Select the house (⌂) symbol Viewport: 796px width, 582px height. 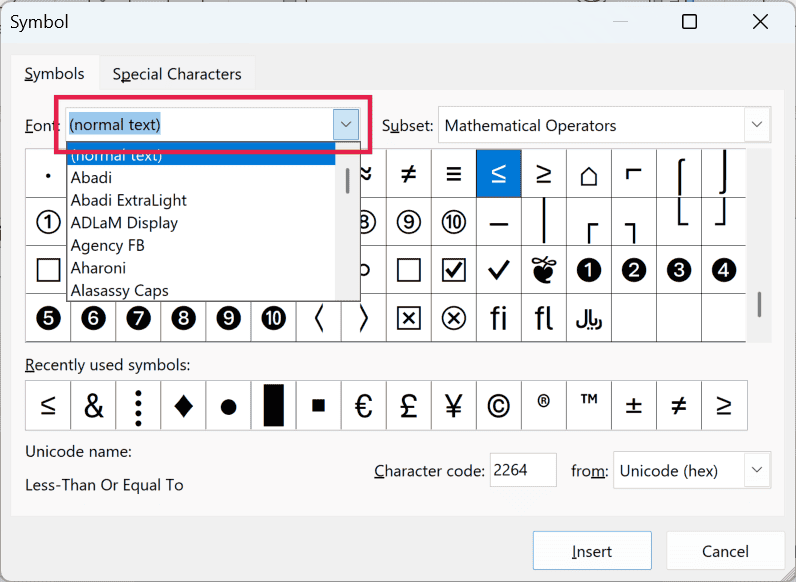pos(589,174)
